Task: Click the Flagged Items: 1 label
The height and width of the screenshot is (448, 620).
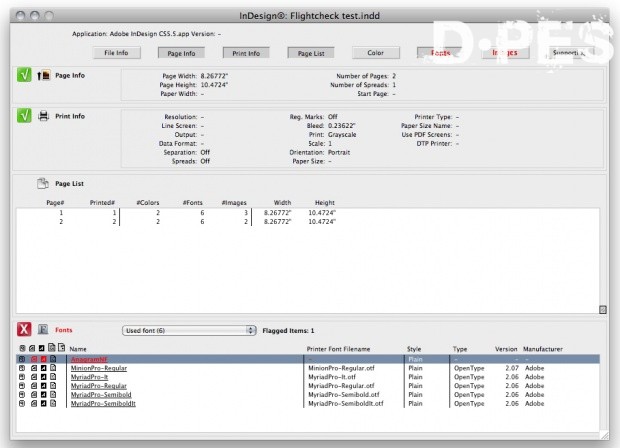Action: [x=288, y=331]
